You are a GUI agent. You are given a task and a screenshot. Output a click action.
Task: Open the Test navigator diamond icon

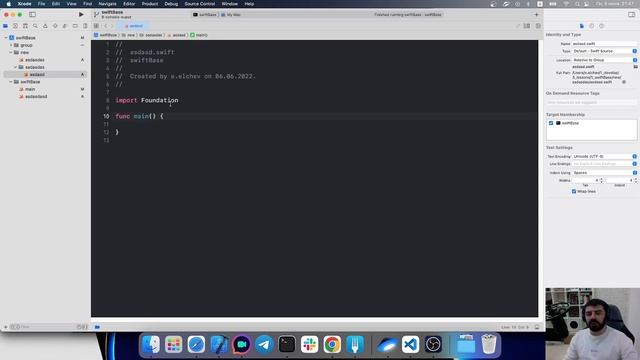coord(55,26)
